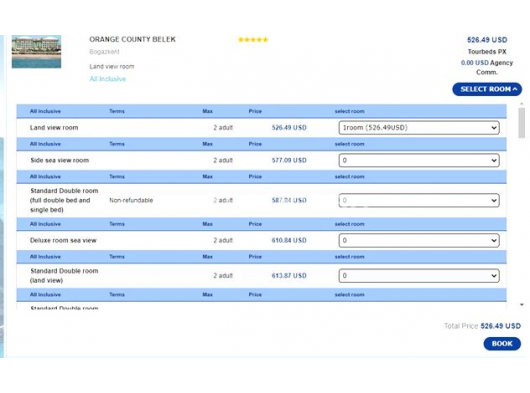Click the Land view room row name
Image resolution: width=530 pixels, height=393 pixels.
(54, 128)
